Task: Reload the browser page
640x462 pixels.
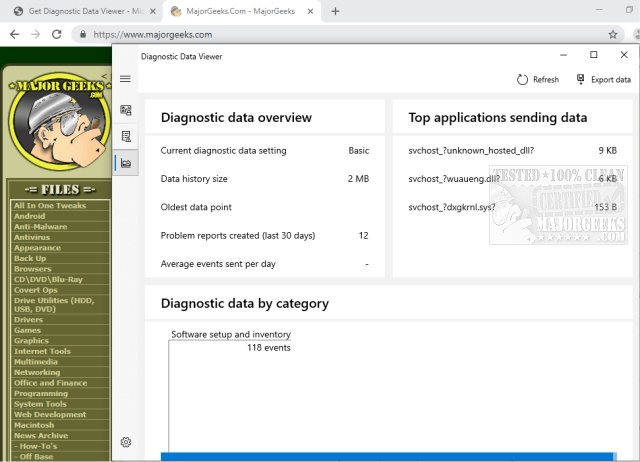Action: click(x=59, y=33)
